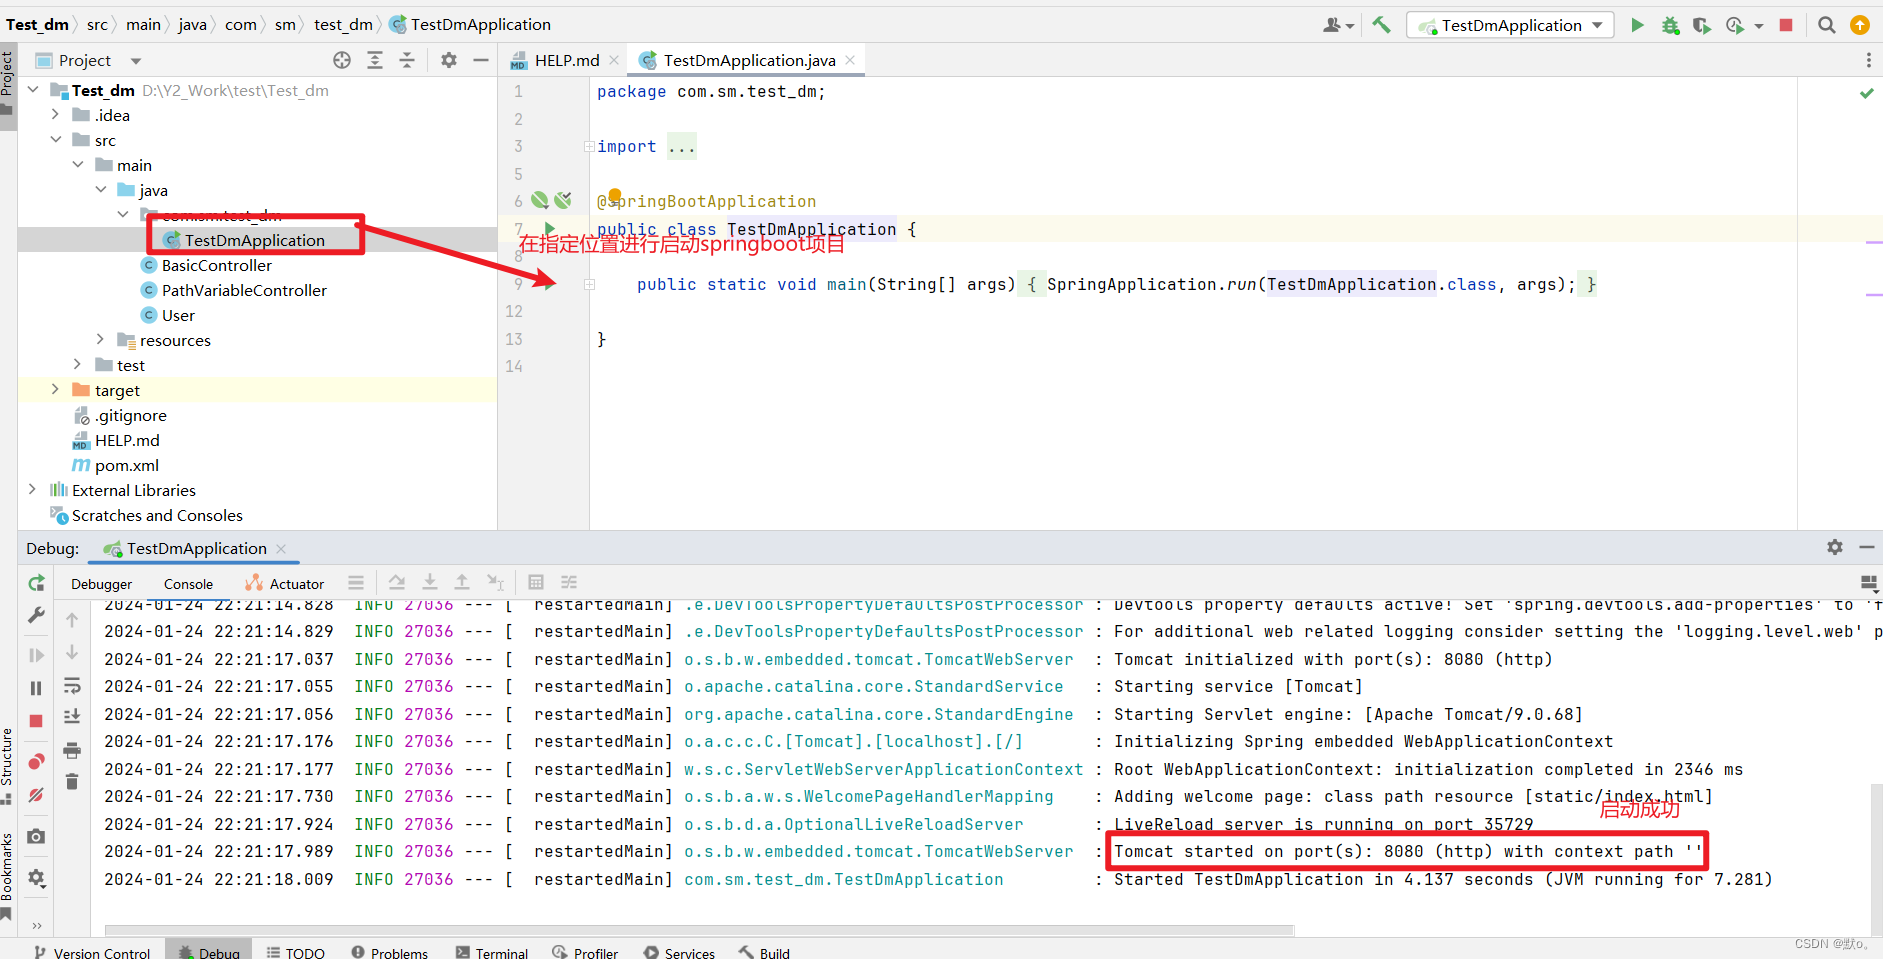Take a thread dump using camera icon

pos(36,837)
